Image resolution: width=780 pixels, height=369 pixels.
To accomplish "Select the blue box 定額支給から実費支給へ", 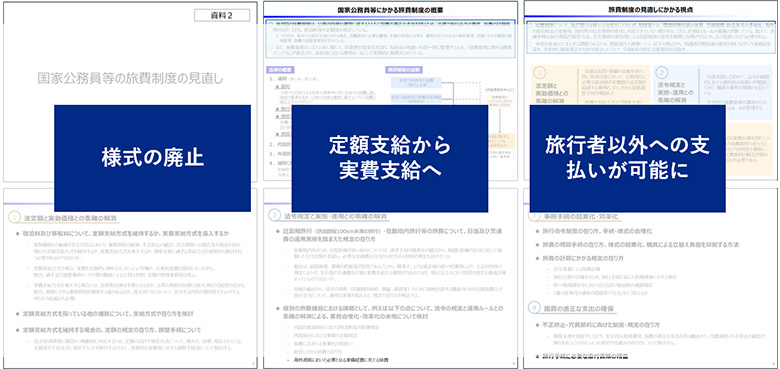I will (390, 158).
